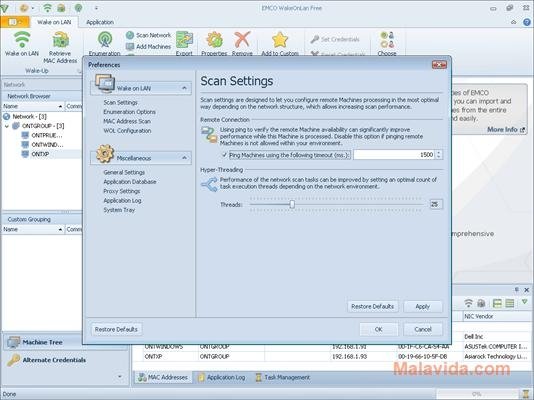
Task: Click bottom-left Restore Defaults button
Action: (x=116, y=330)
